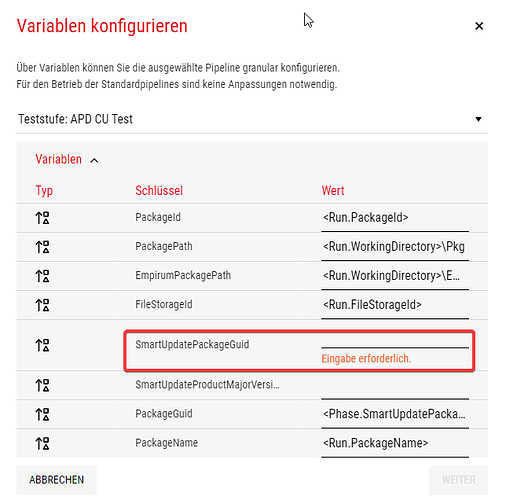The image size is (506, 500).
Task: Edit the PackagePath value field
Action: [395, 247]
